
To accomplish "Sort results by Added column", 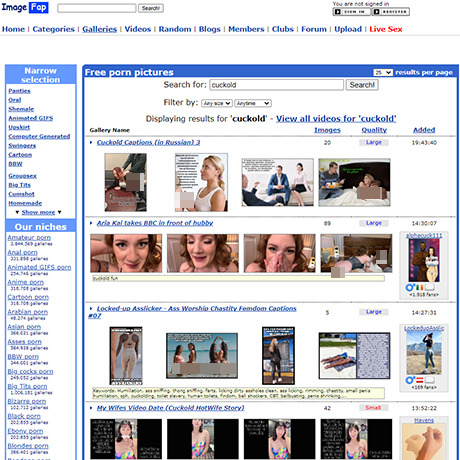I will 424,130.
